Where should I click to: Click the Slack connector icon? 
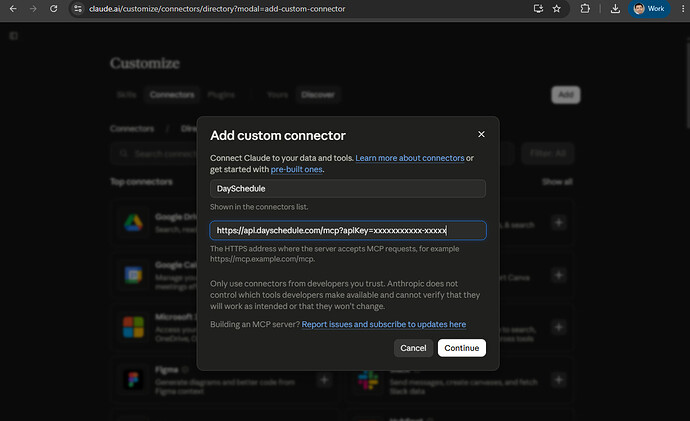(x=368, y=380)
